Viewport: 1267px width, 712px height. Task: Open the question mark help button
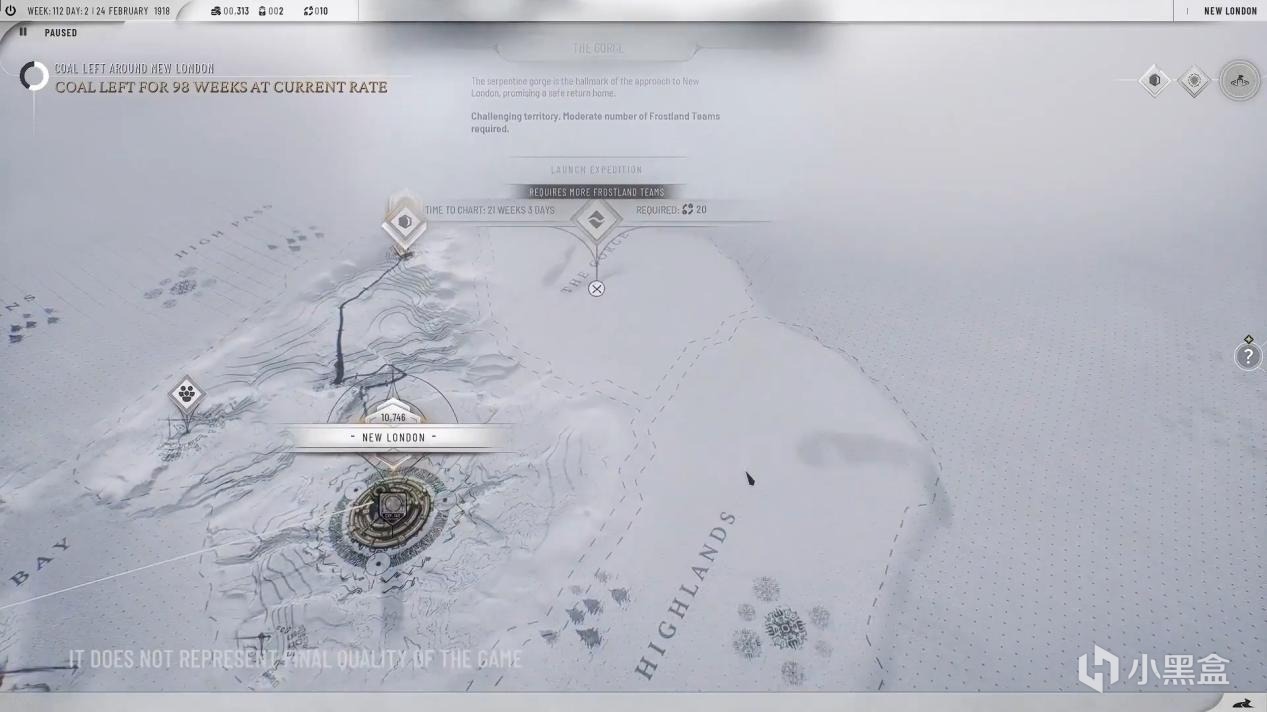pos(1247,357)
